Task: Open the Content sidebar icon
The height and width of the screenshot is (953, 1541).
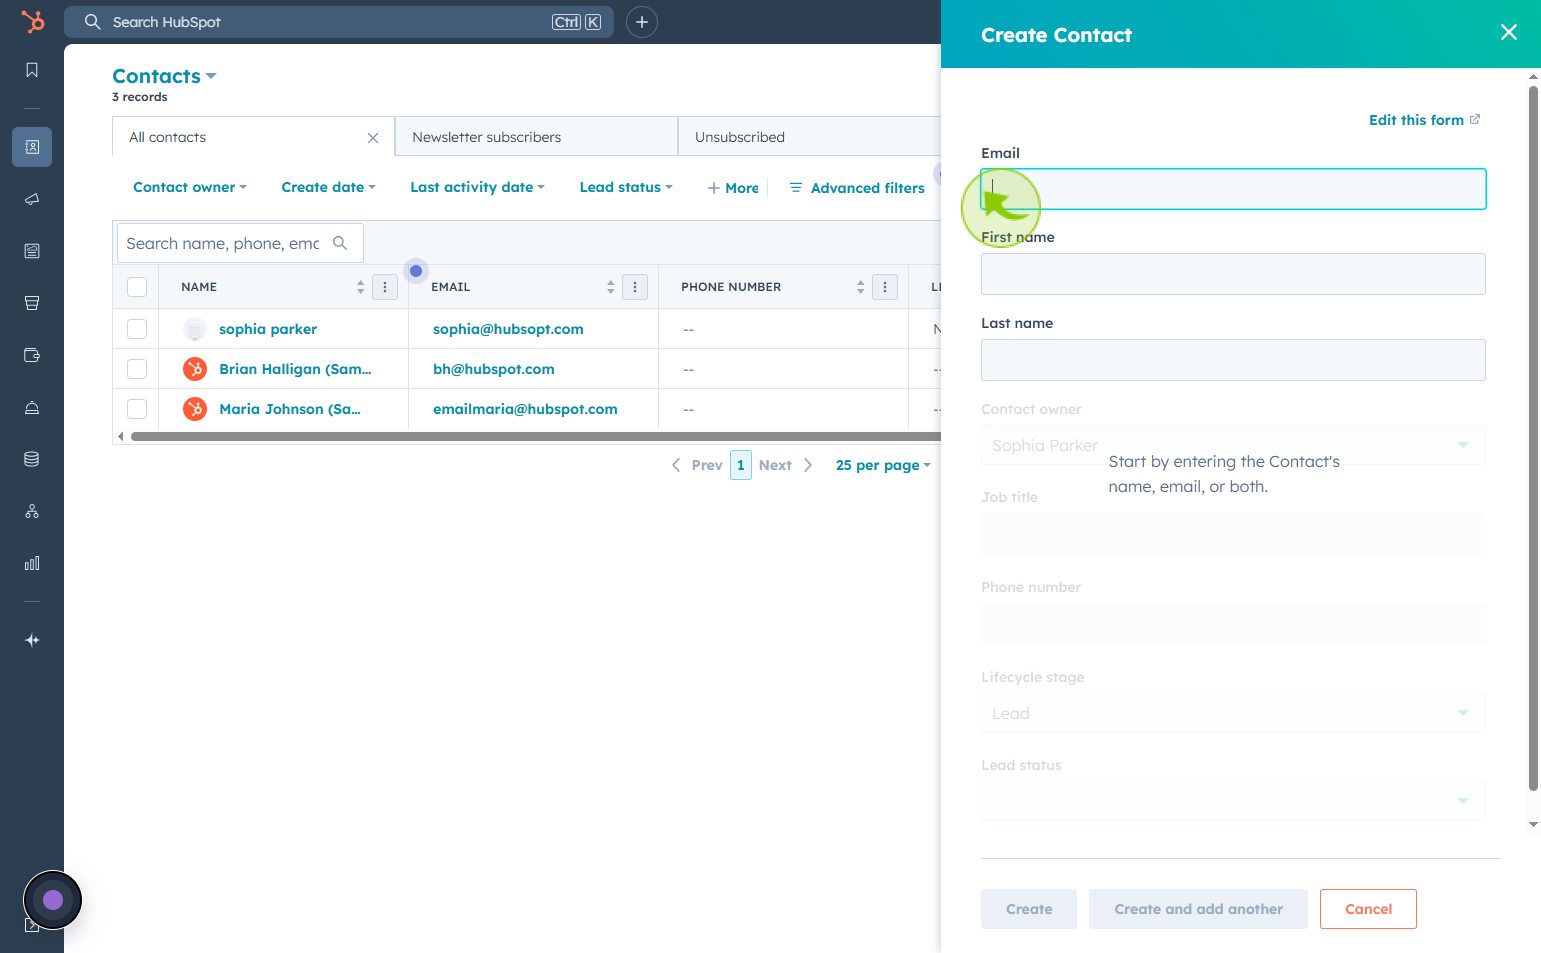Action: pyautogui.click(x=32, y=251)
